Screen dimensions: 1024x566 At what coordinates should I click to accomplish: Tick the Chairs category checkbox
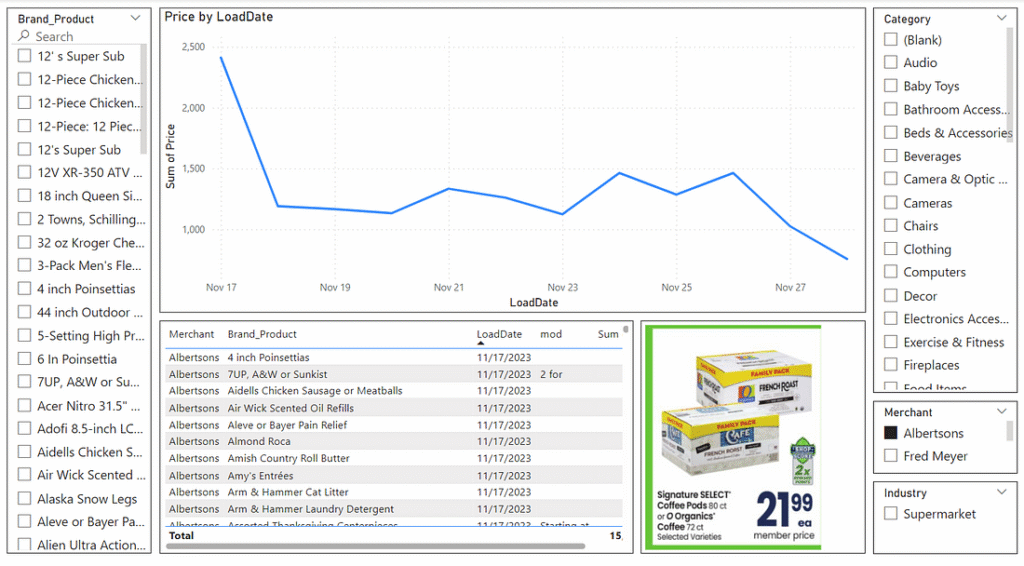click(890, 225)
